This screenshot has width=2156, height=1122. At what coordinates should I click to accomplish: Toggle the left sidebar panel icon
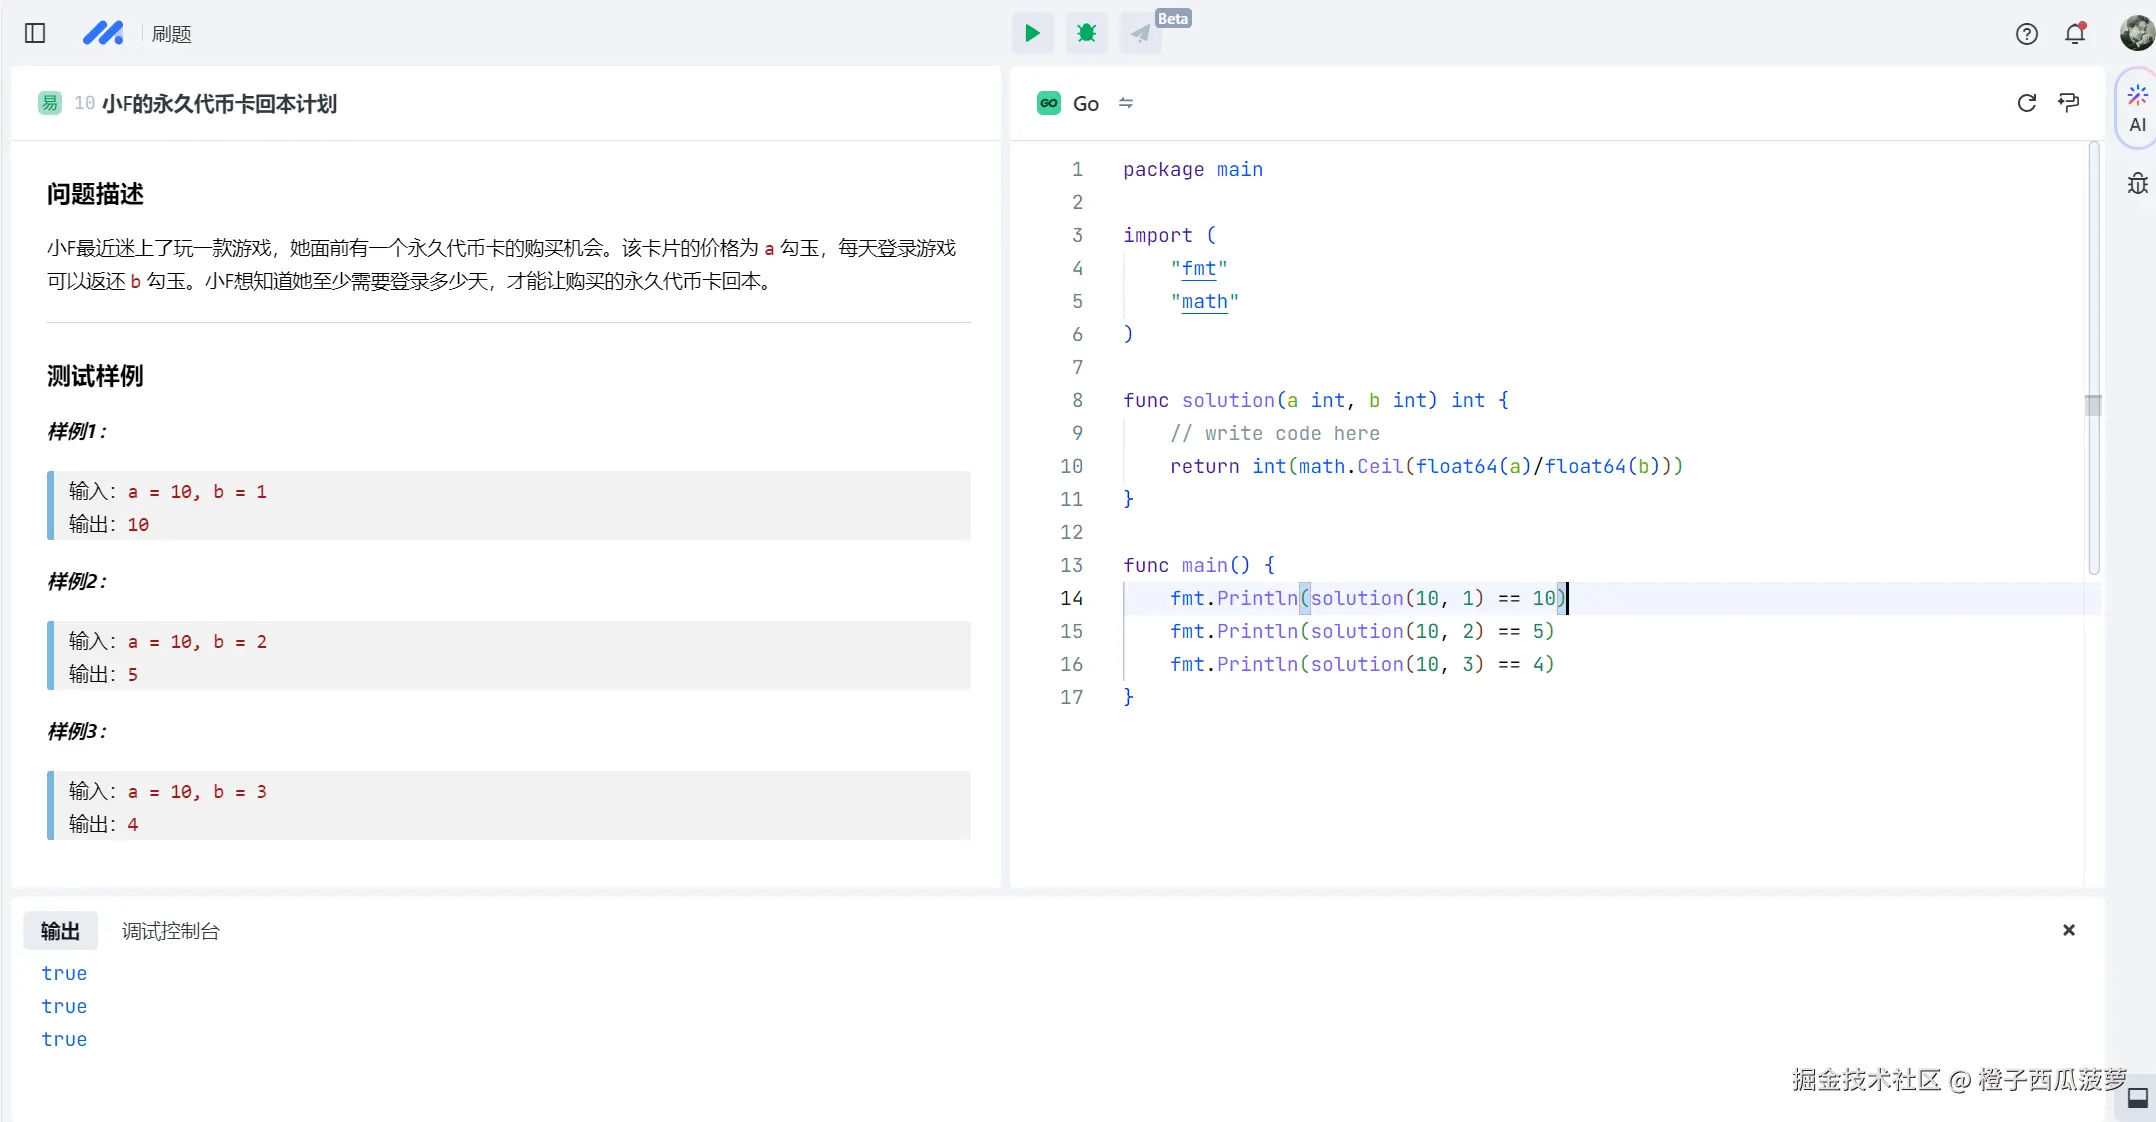click(35, 34)
